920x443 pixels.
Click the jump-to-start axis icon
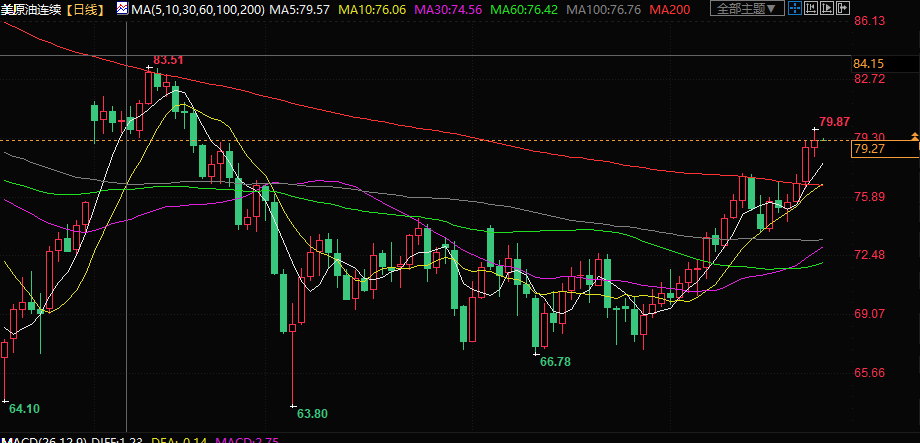tap(811, 8)
